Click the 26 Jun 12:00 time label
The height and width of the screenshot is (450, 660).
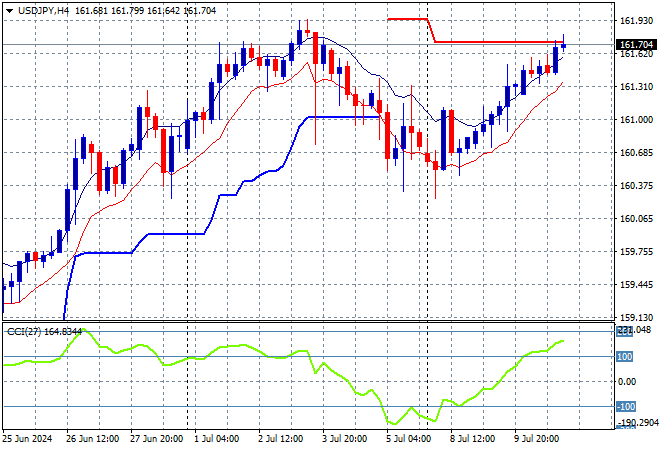pyautogui.click(x=93, y=439)
